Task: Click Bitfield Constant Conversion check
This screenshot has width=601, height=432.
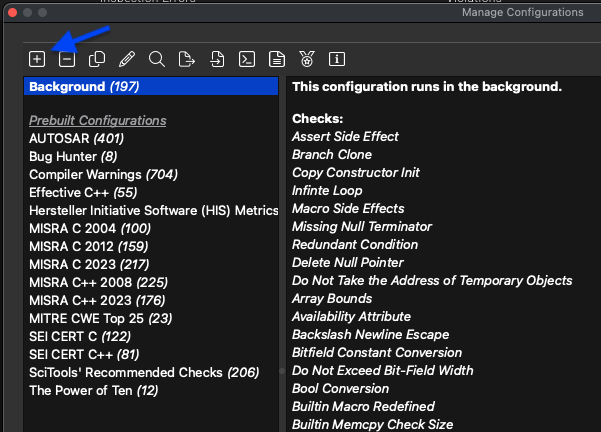Action: tap(377, 353)
